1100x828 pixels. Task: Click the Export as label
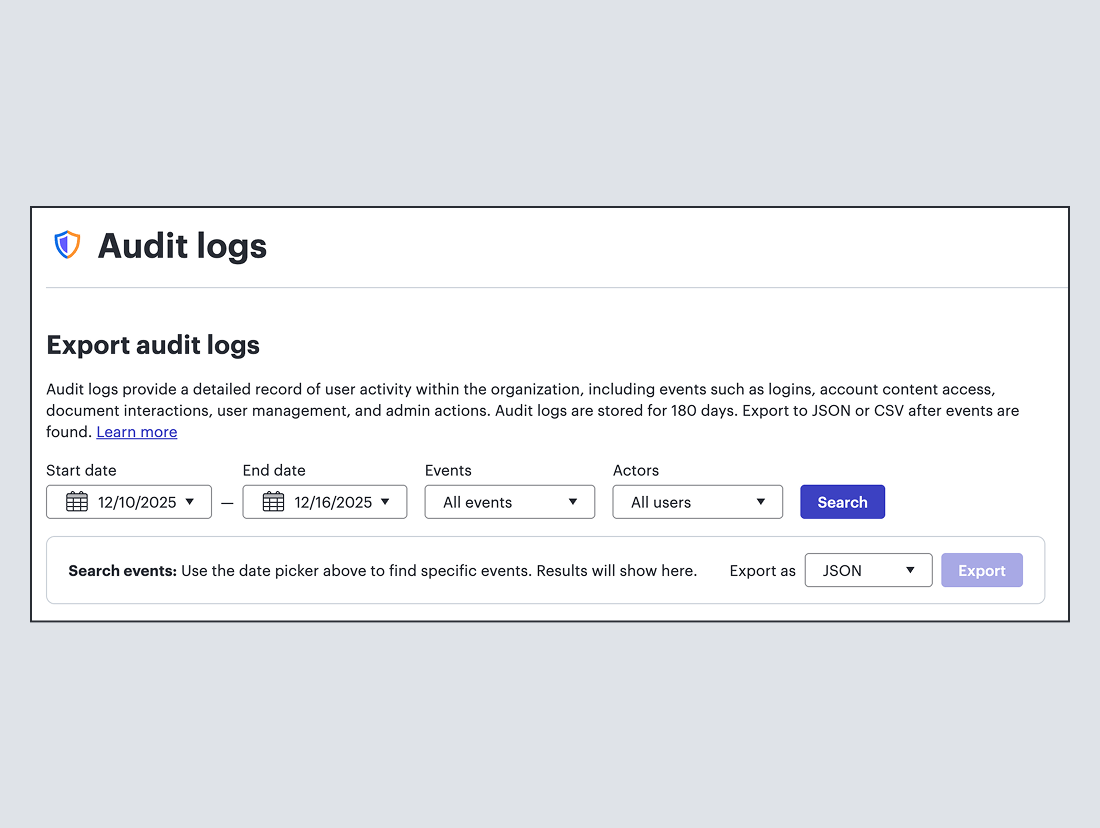(762, 571)
